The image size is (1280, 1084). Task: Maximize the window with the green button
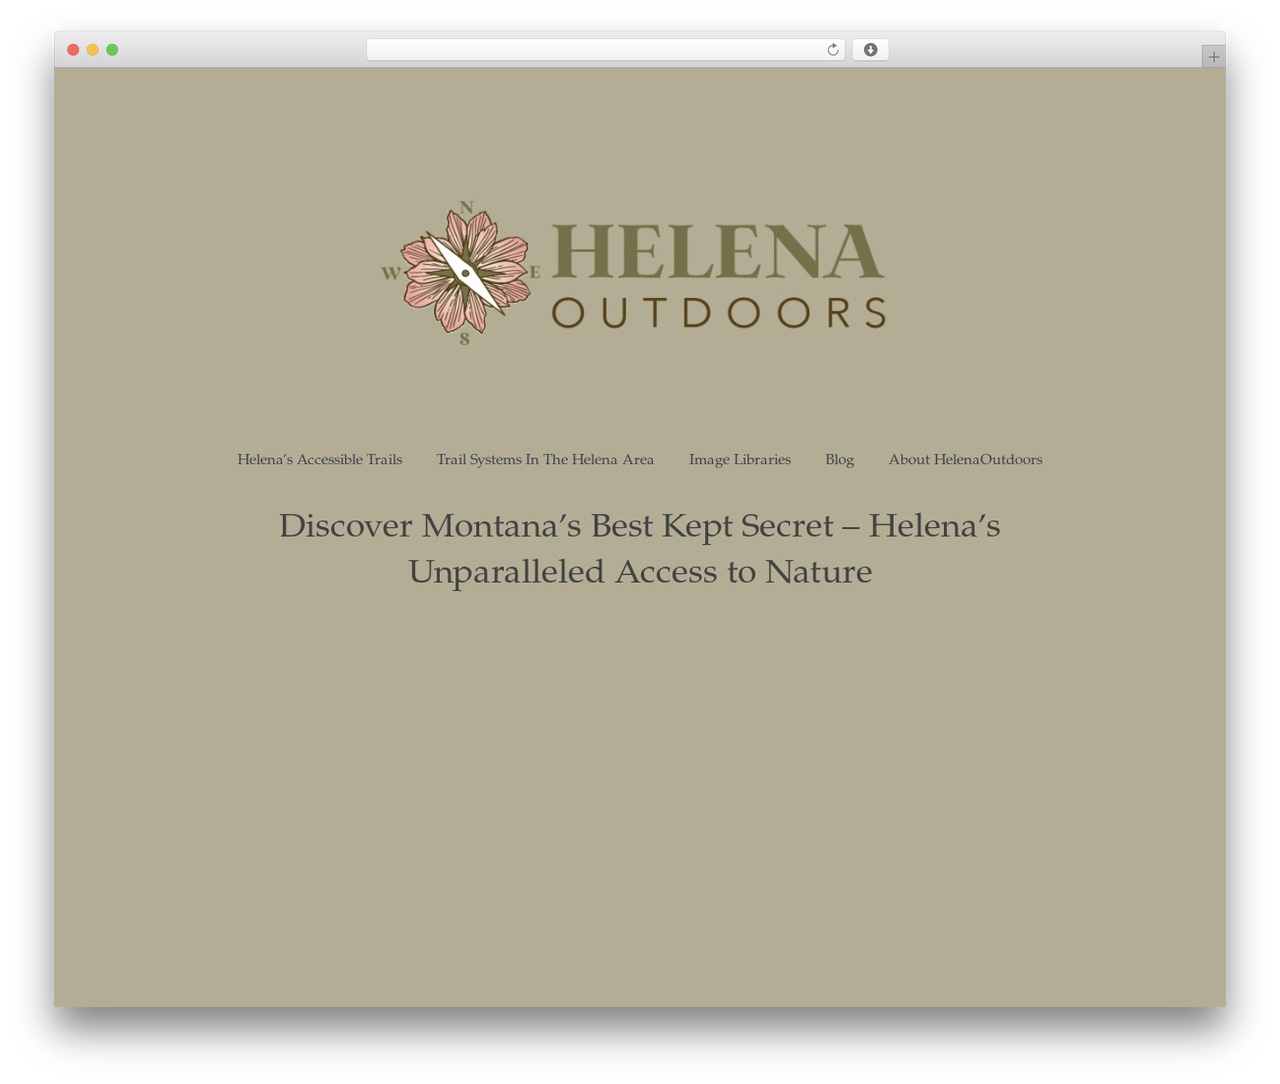(112, 50)
